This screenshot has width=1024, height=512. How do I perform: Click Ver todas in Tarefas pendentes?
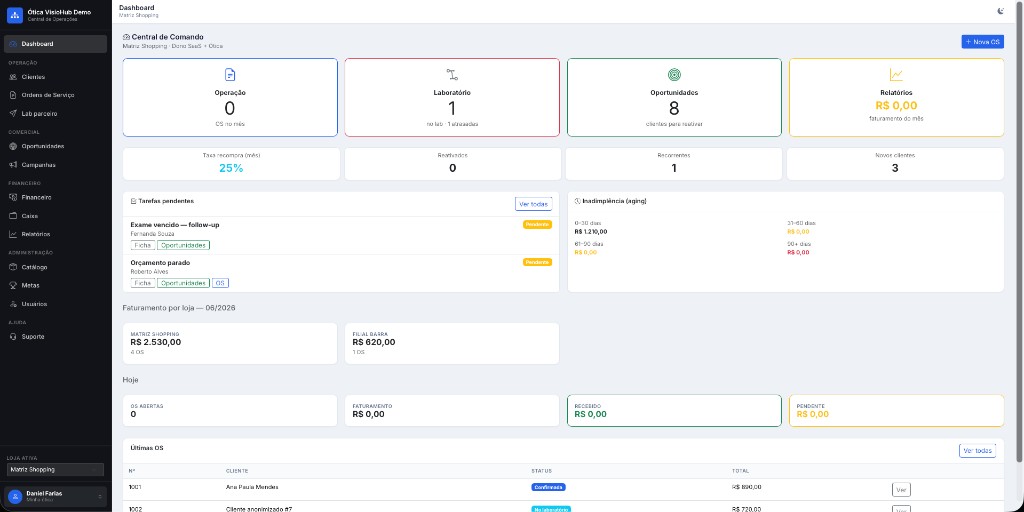[534, 204]
